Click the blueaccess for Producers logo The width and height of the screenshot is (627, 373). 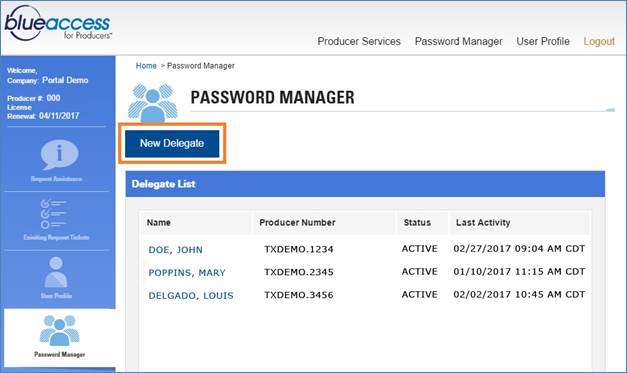click(x=58, y=23)
